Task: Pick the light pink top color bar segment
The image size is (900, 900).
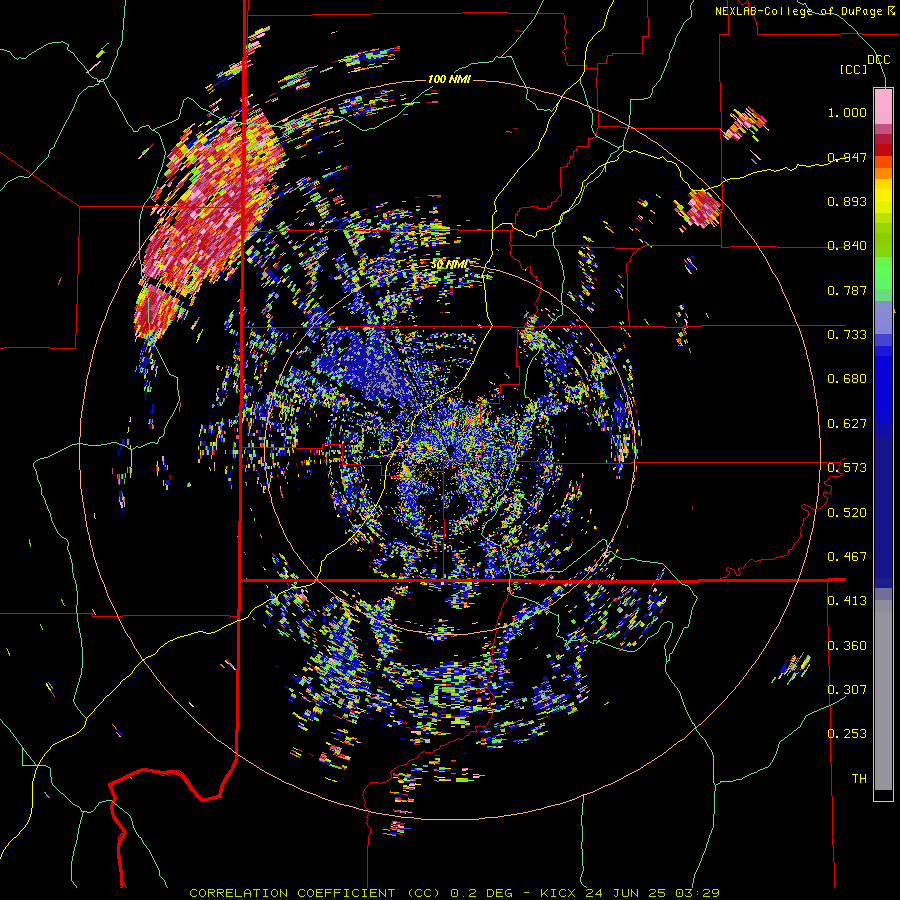Action: pos(883,107)
